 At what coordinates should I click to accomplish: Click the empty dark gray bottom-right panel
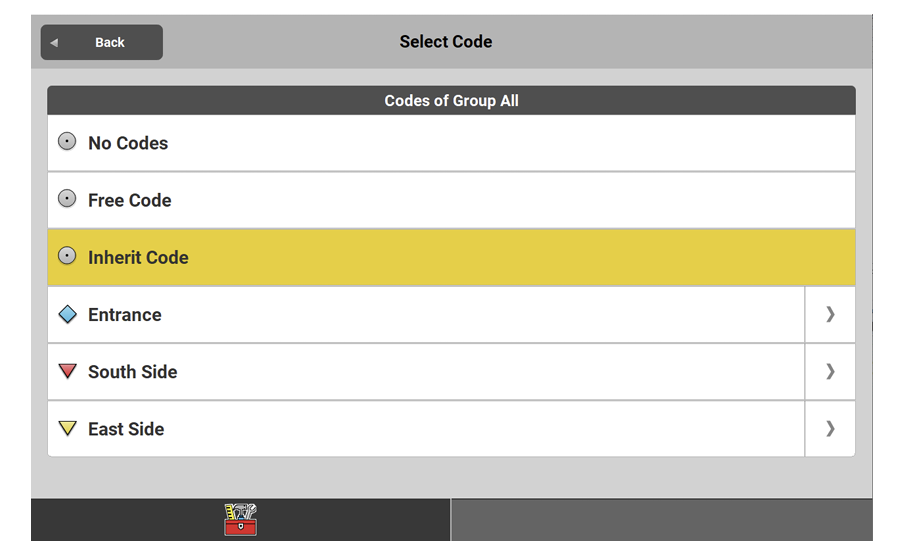coord(661,520)
